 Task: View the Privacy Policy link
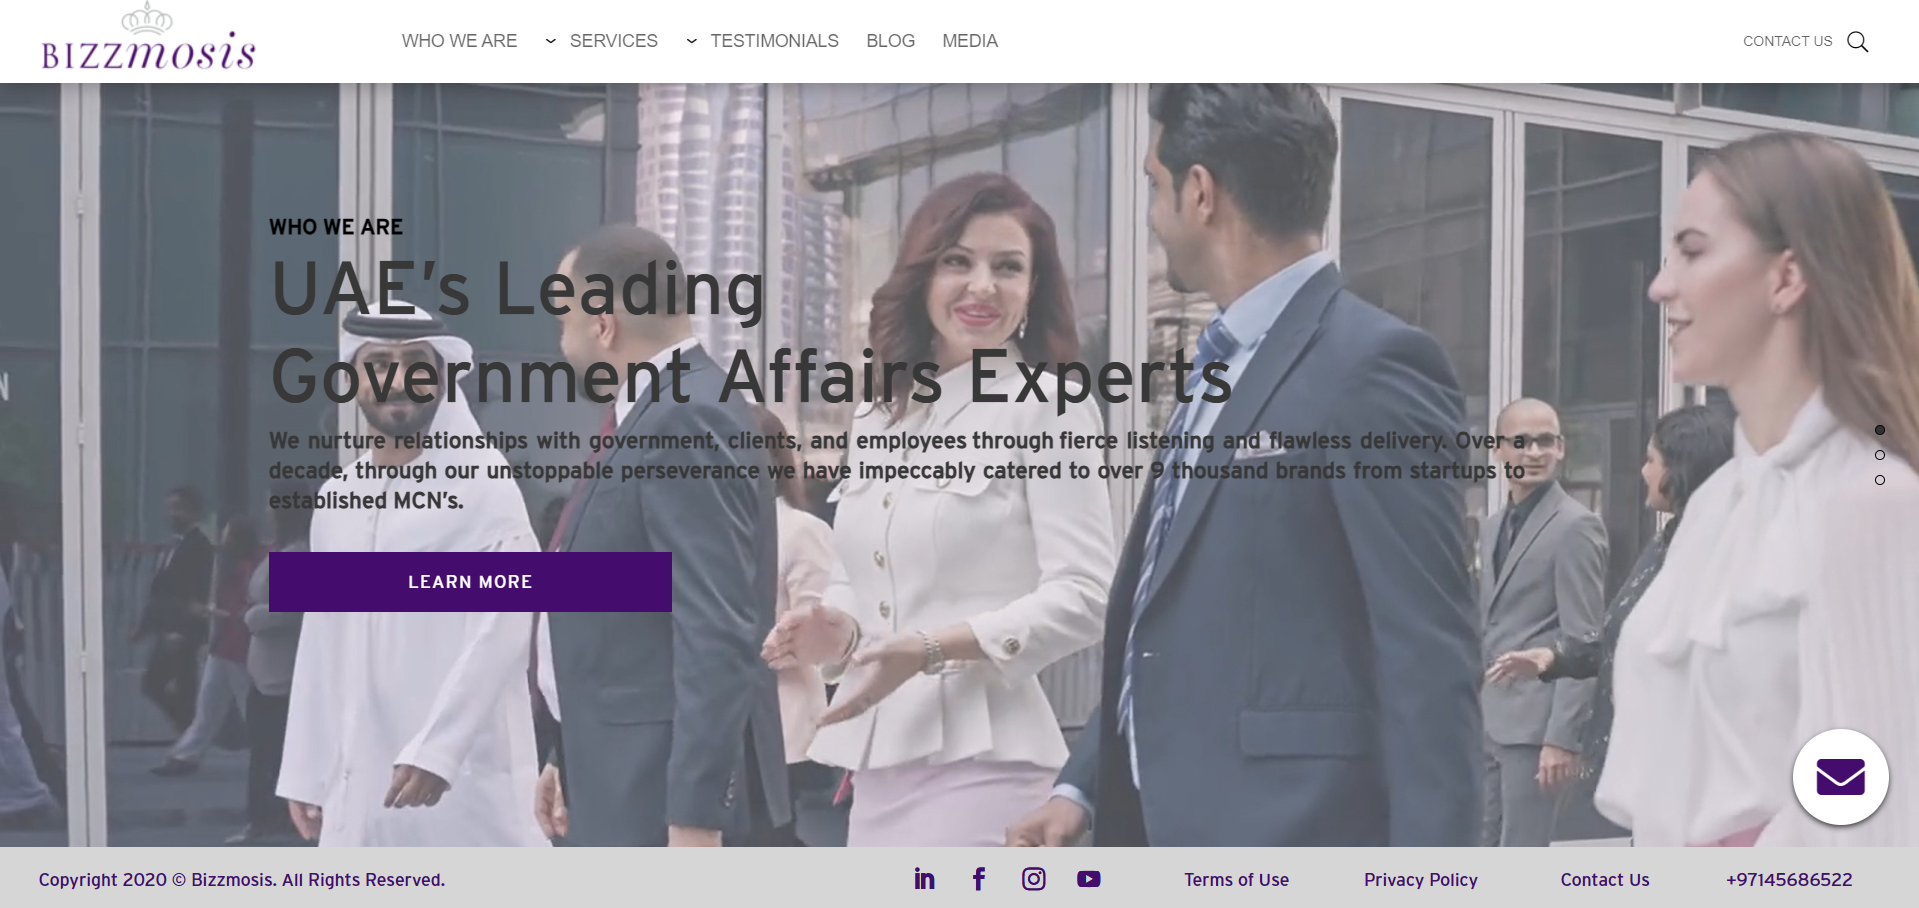tap(1421, 880)
